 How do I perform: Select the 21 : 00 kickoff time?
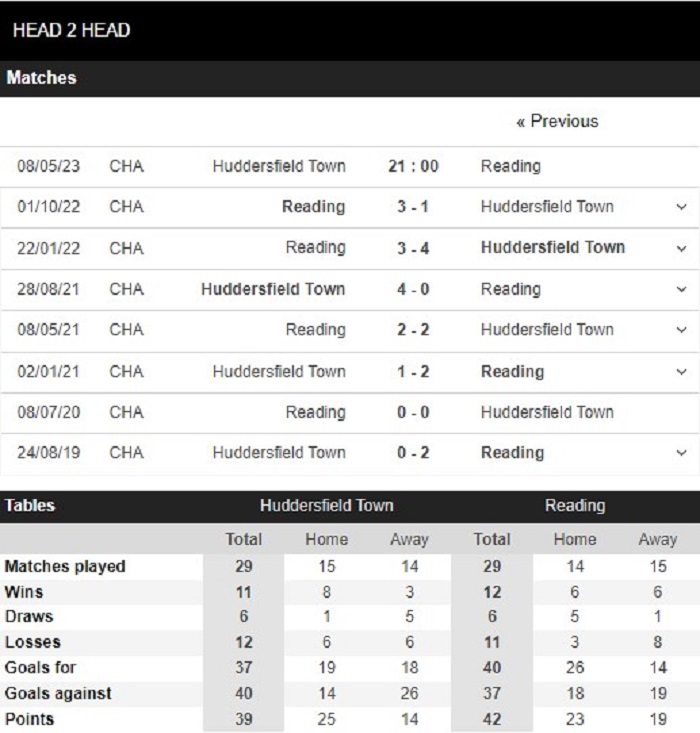point(413,166)
